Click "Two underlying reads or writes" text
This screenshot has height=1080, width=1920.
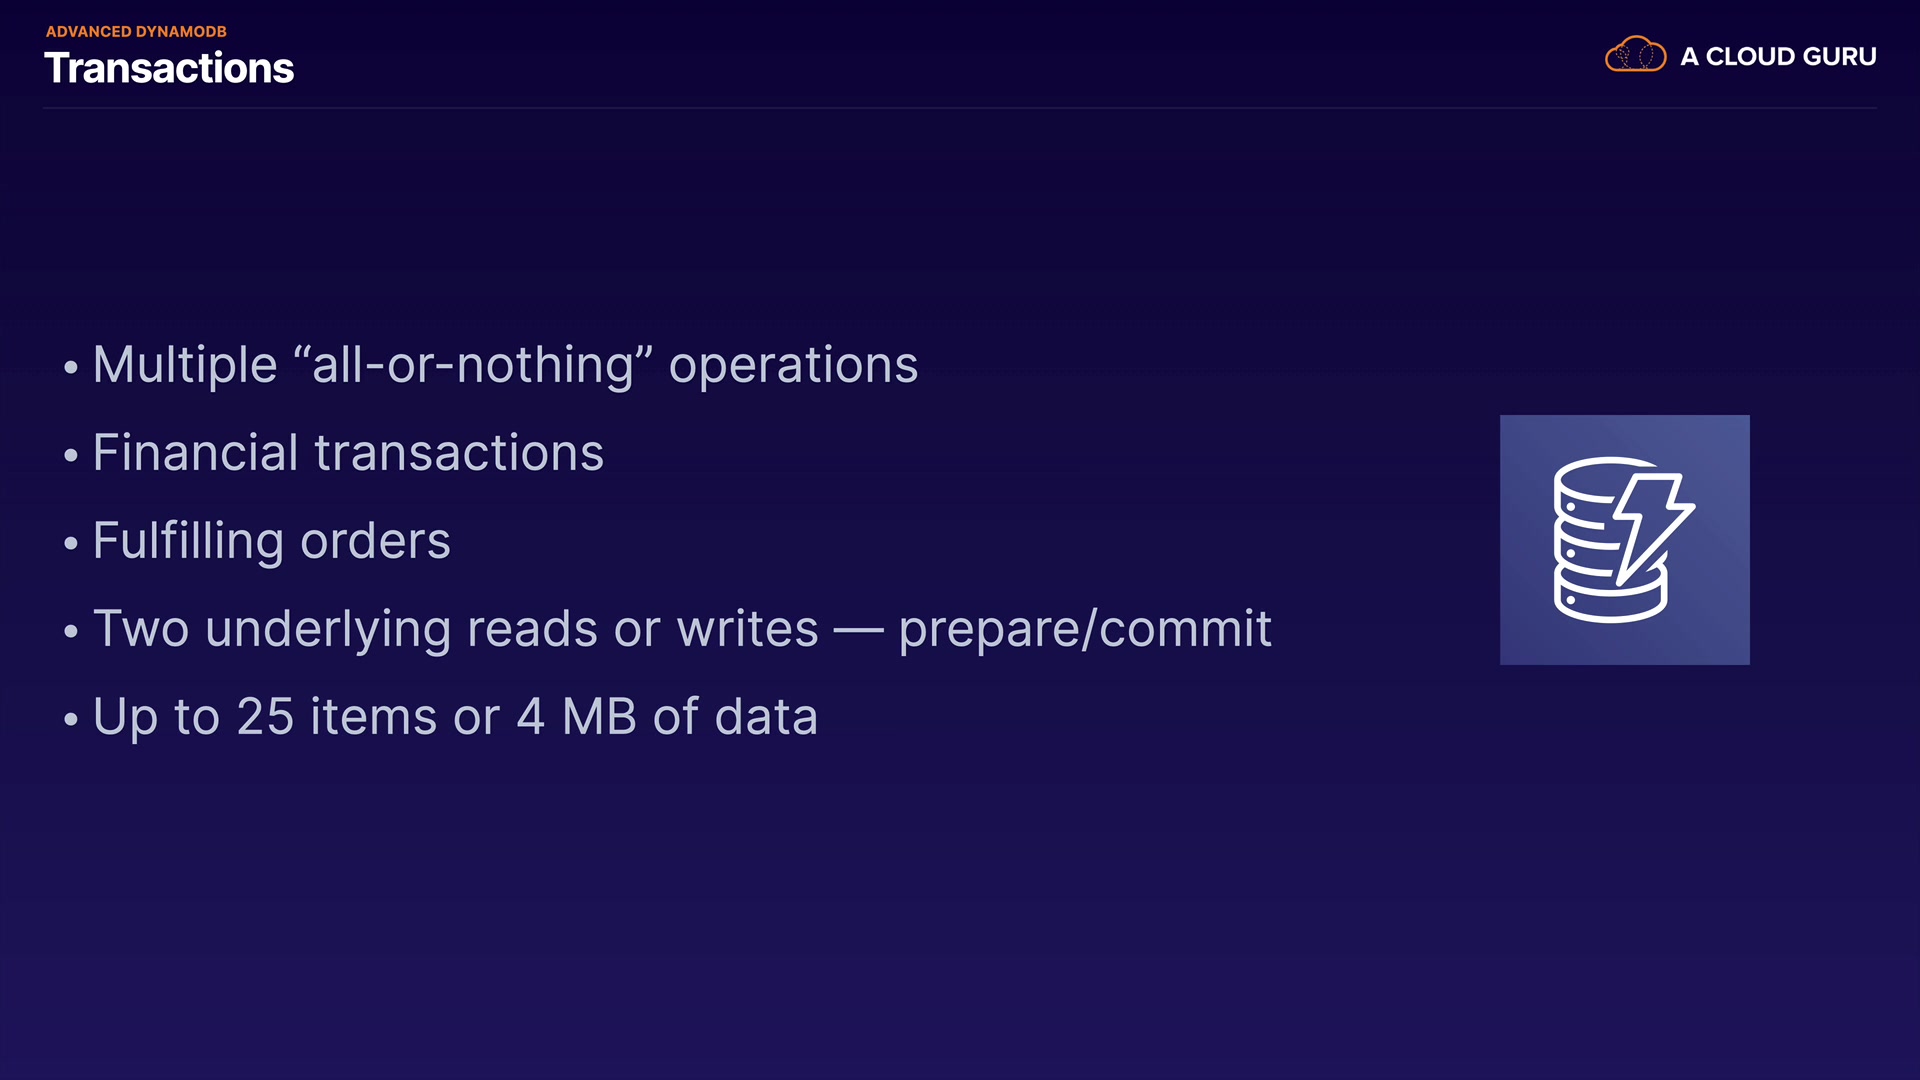(x=456, y=628)
